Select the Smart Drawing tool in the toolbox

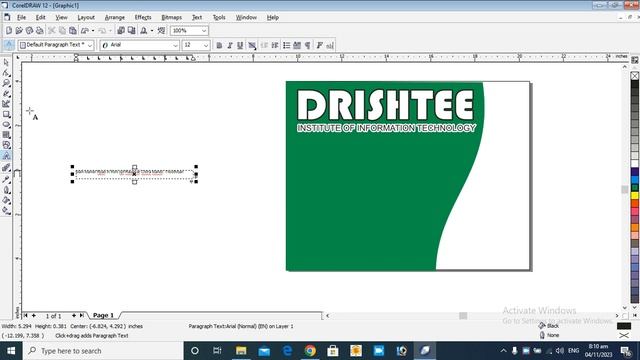[6, 104]
